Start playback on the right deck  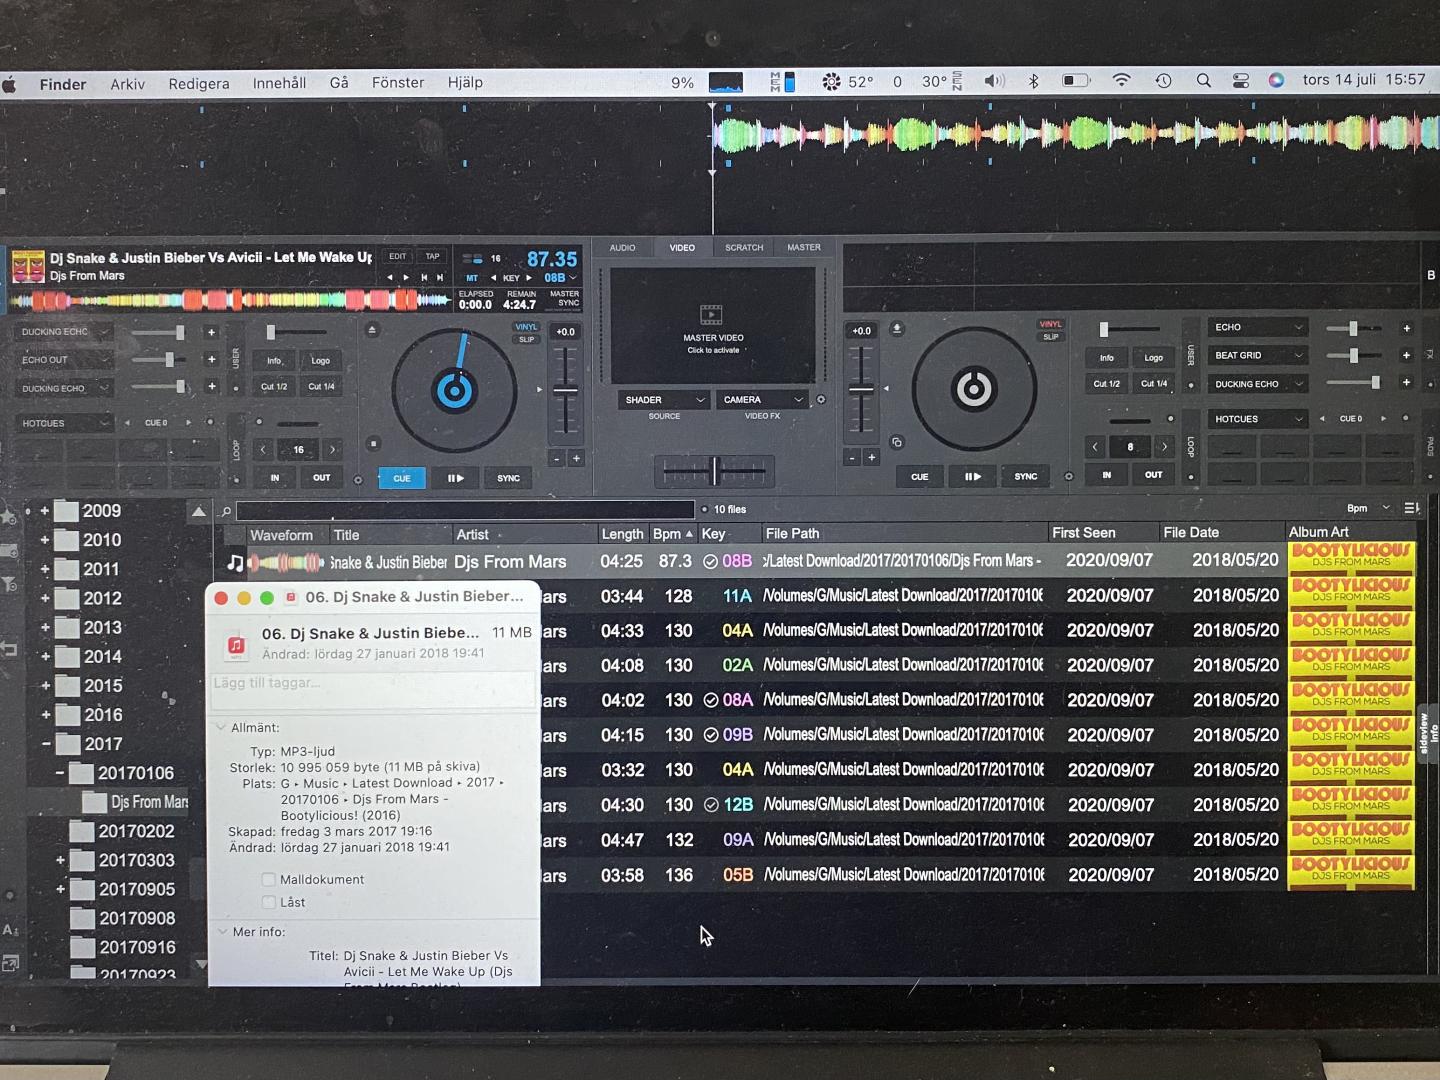tap(973, 477)
